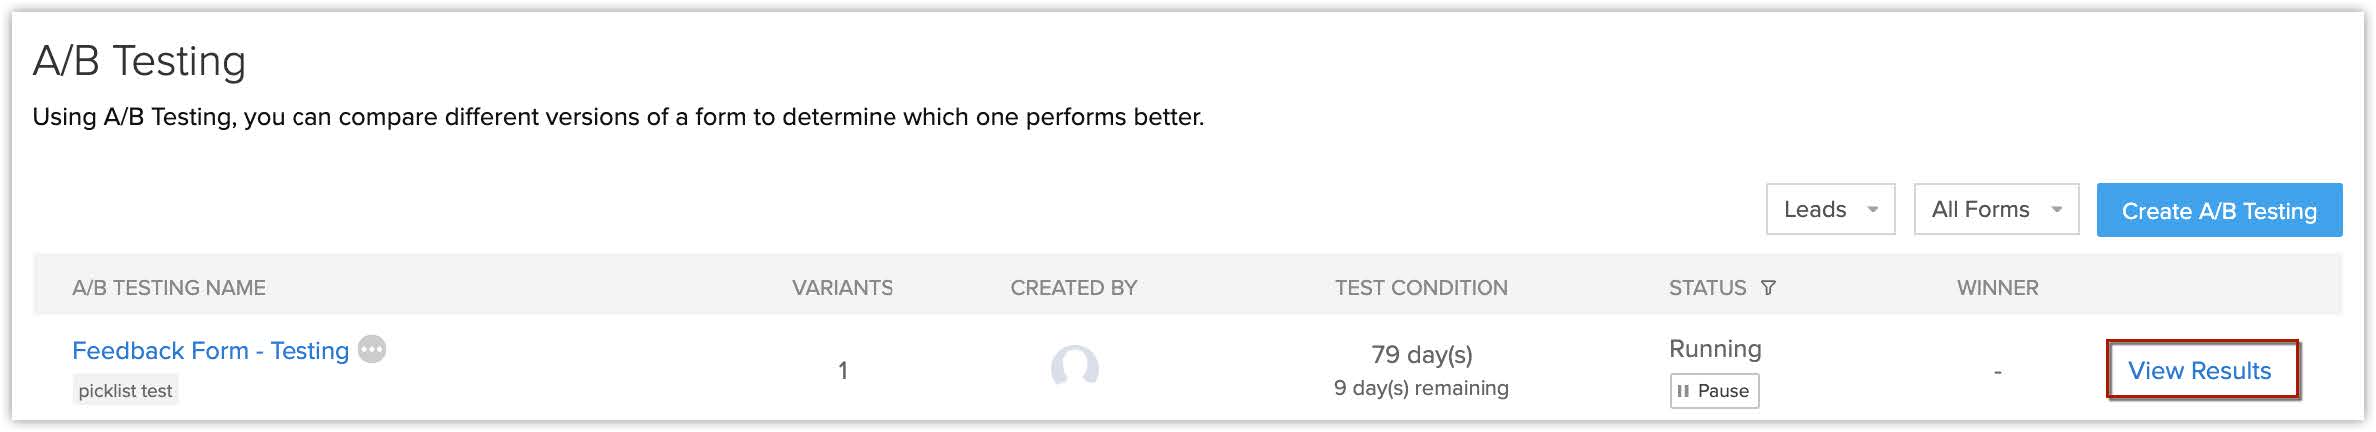Open the All Forms dropdown
This screenshot has height=432, width=2376.
point(1996,210)
